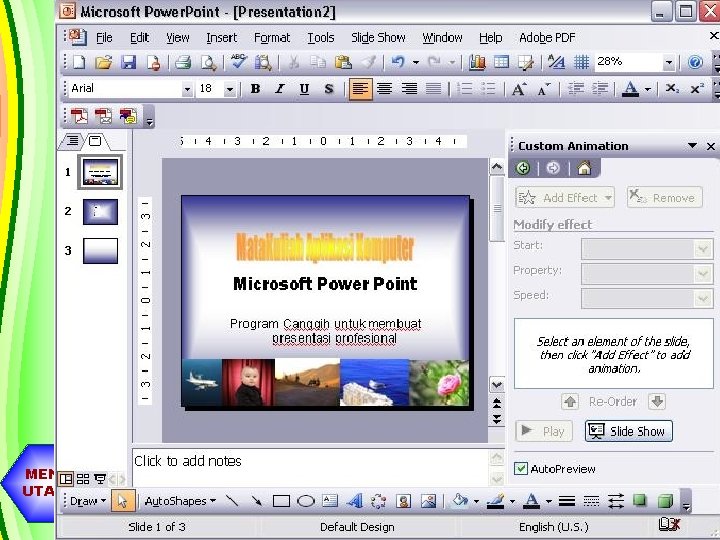Insert a chart with the chart icon

(477, 62)
